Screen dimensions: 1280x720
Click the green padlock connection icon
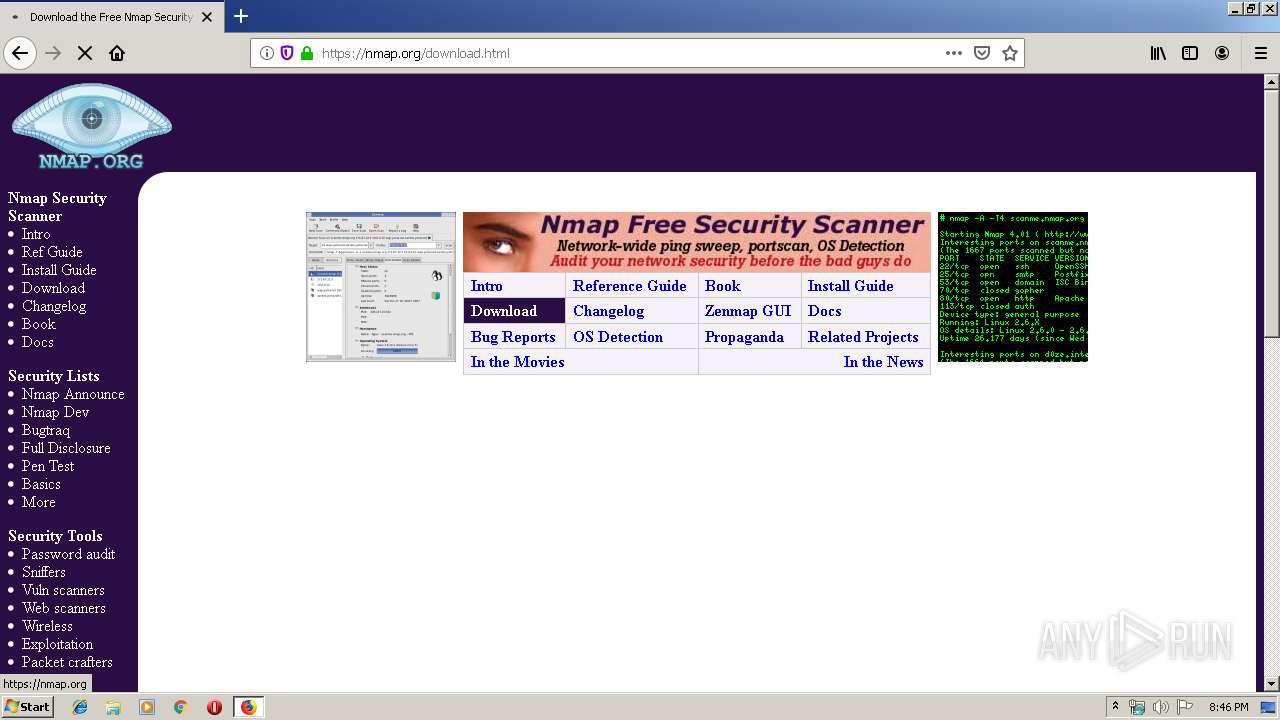[307, 53]
